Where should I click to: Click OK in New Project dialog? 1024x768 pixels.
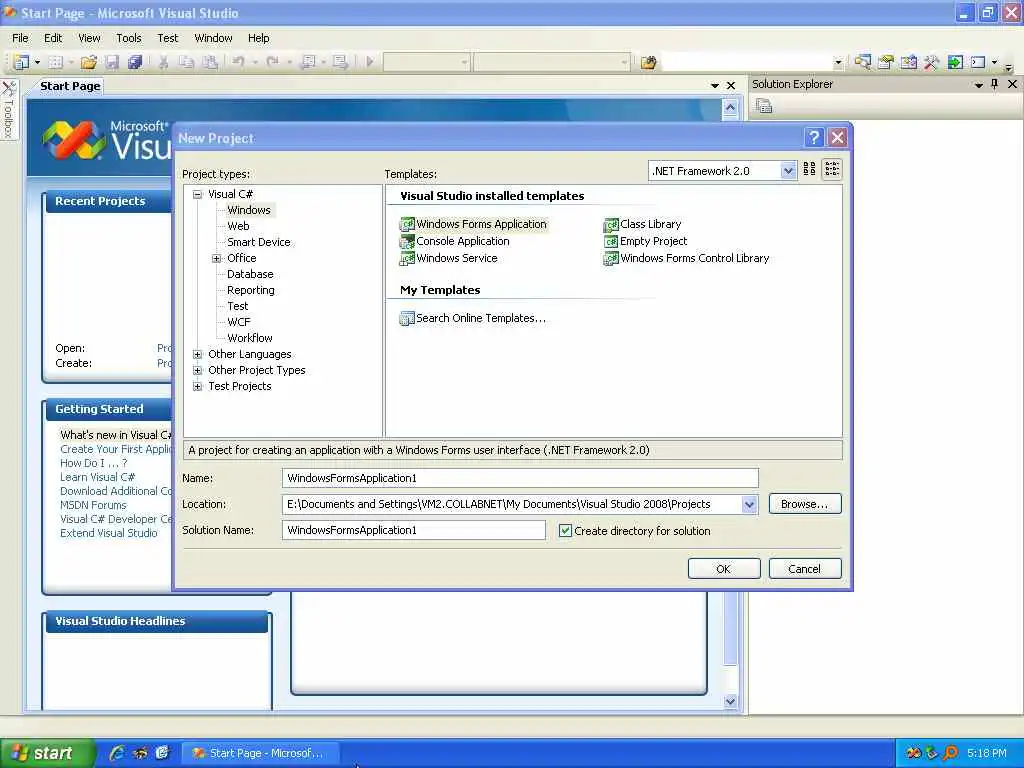[724, 569]
